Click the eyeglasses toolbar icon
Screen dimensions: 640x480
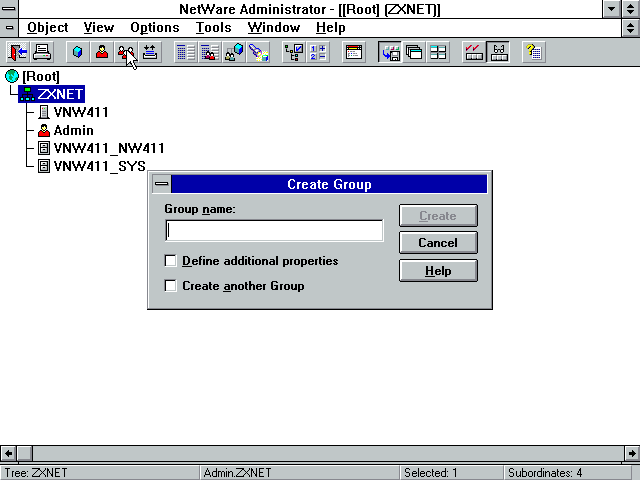[498, 52]
